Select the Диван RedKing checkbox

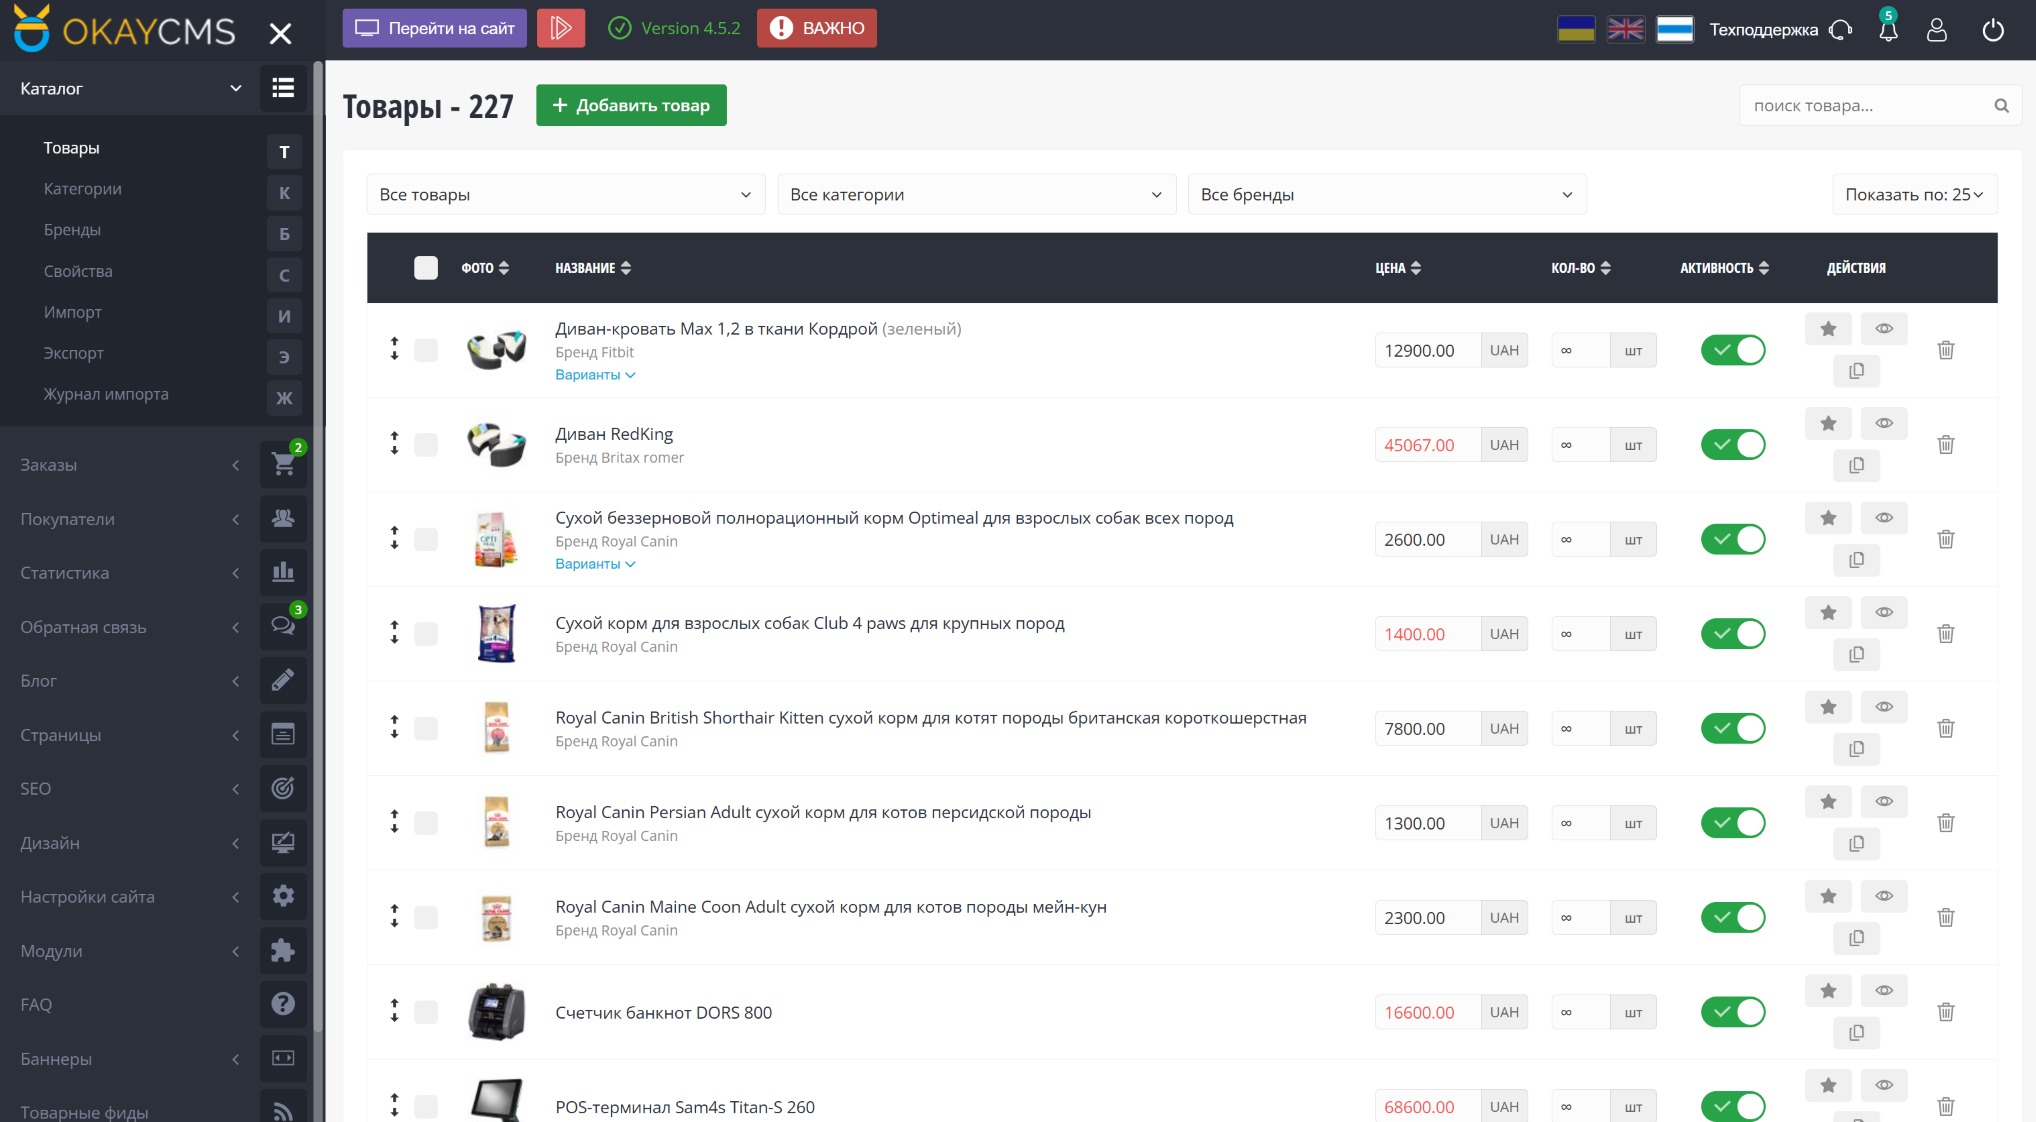(426, 444)
